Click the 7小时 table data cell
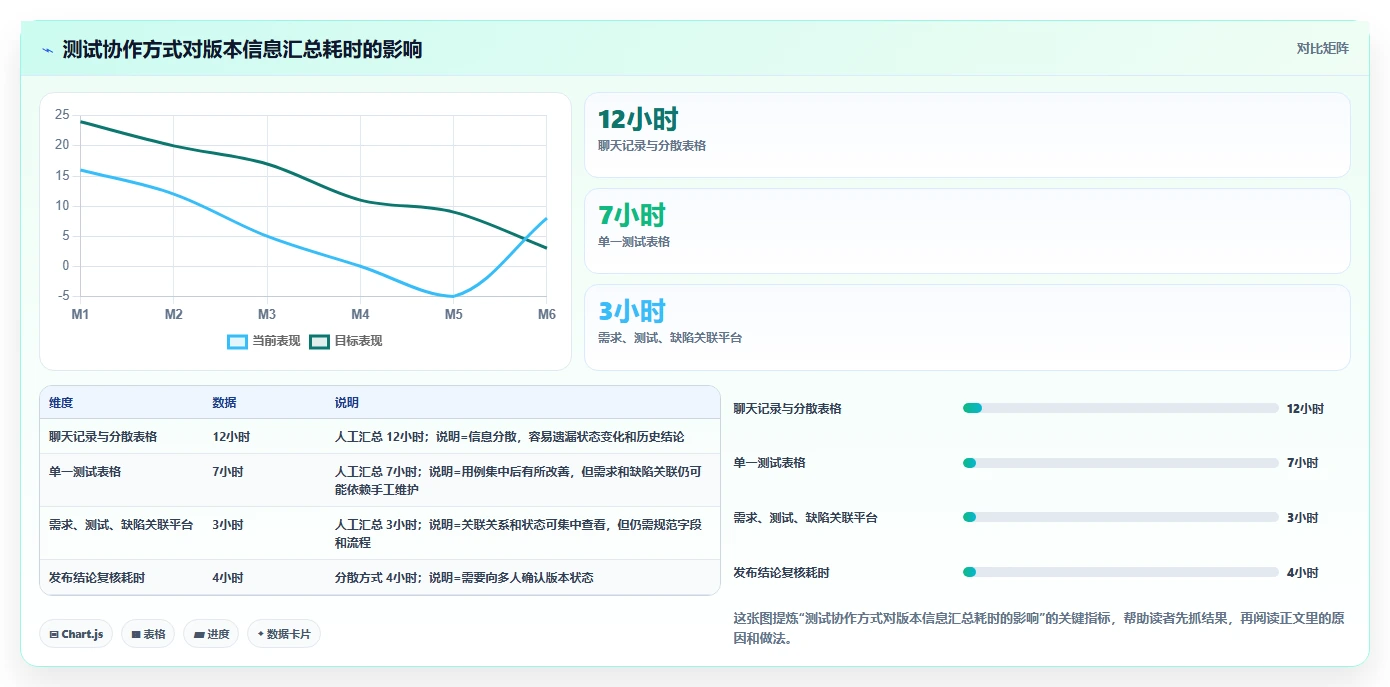Viewport: 1390px width, 687px height. [228, 472]
